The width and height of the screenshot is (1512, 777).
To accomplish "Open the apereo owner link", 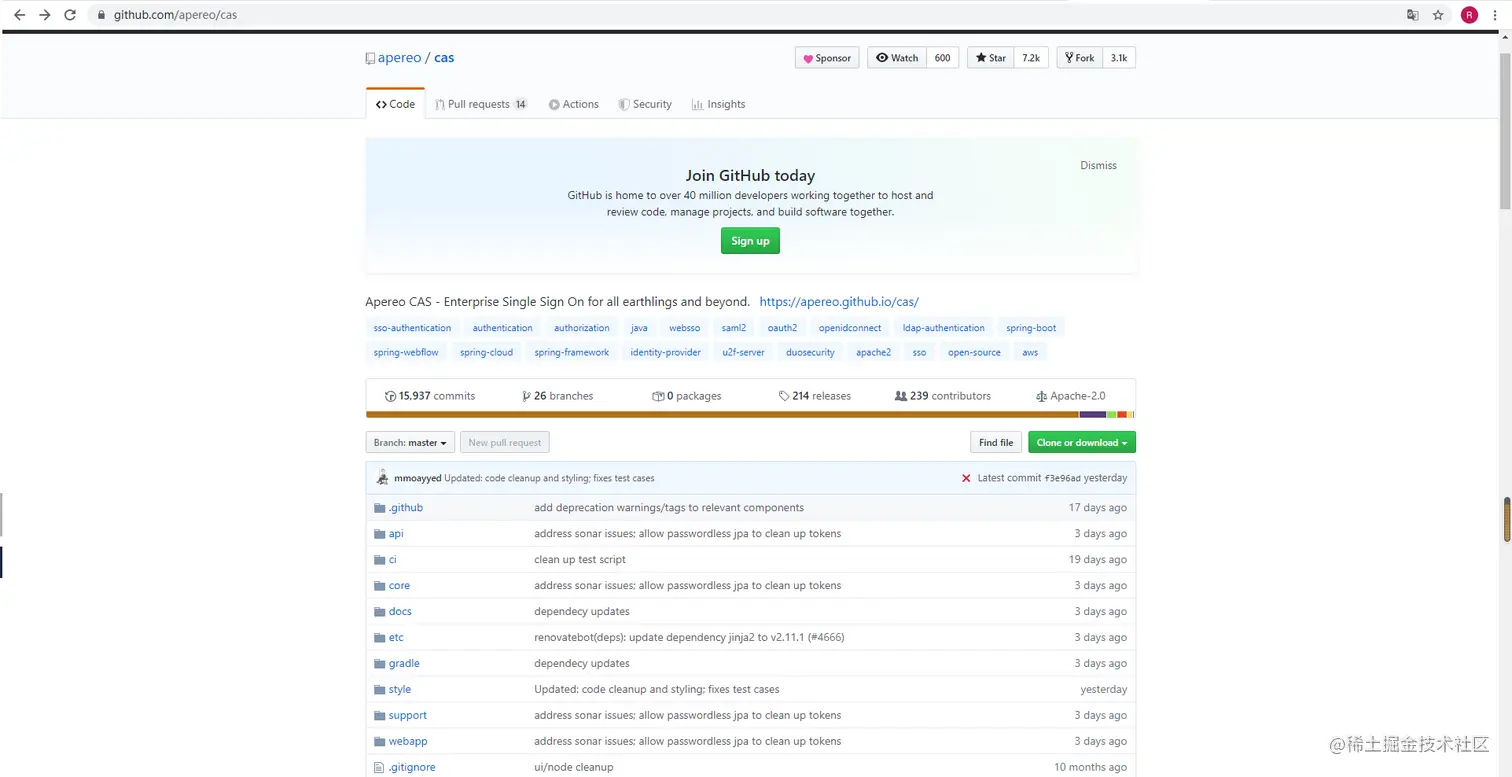I will [x=399, y=58].
